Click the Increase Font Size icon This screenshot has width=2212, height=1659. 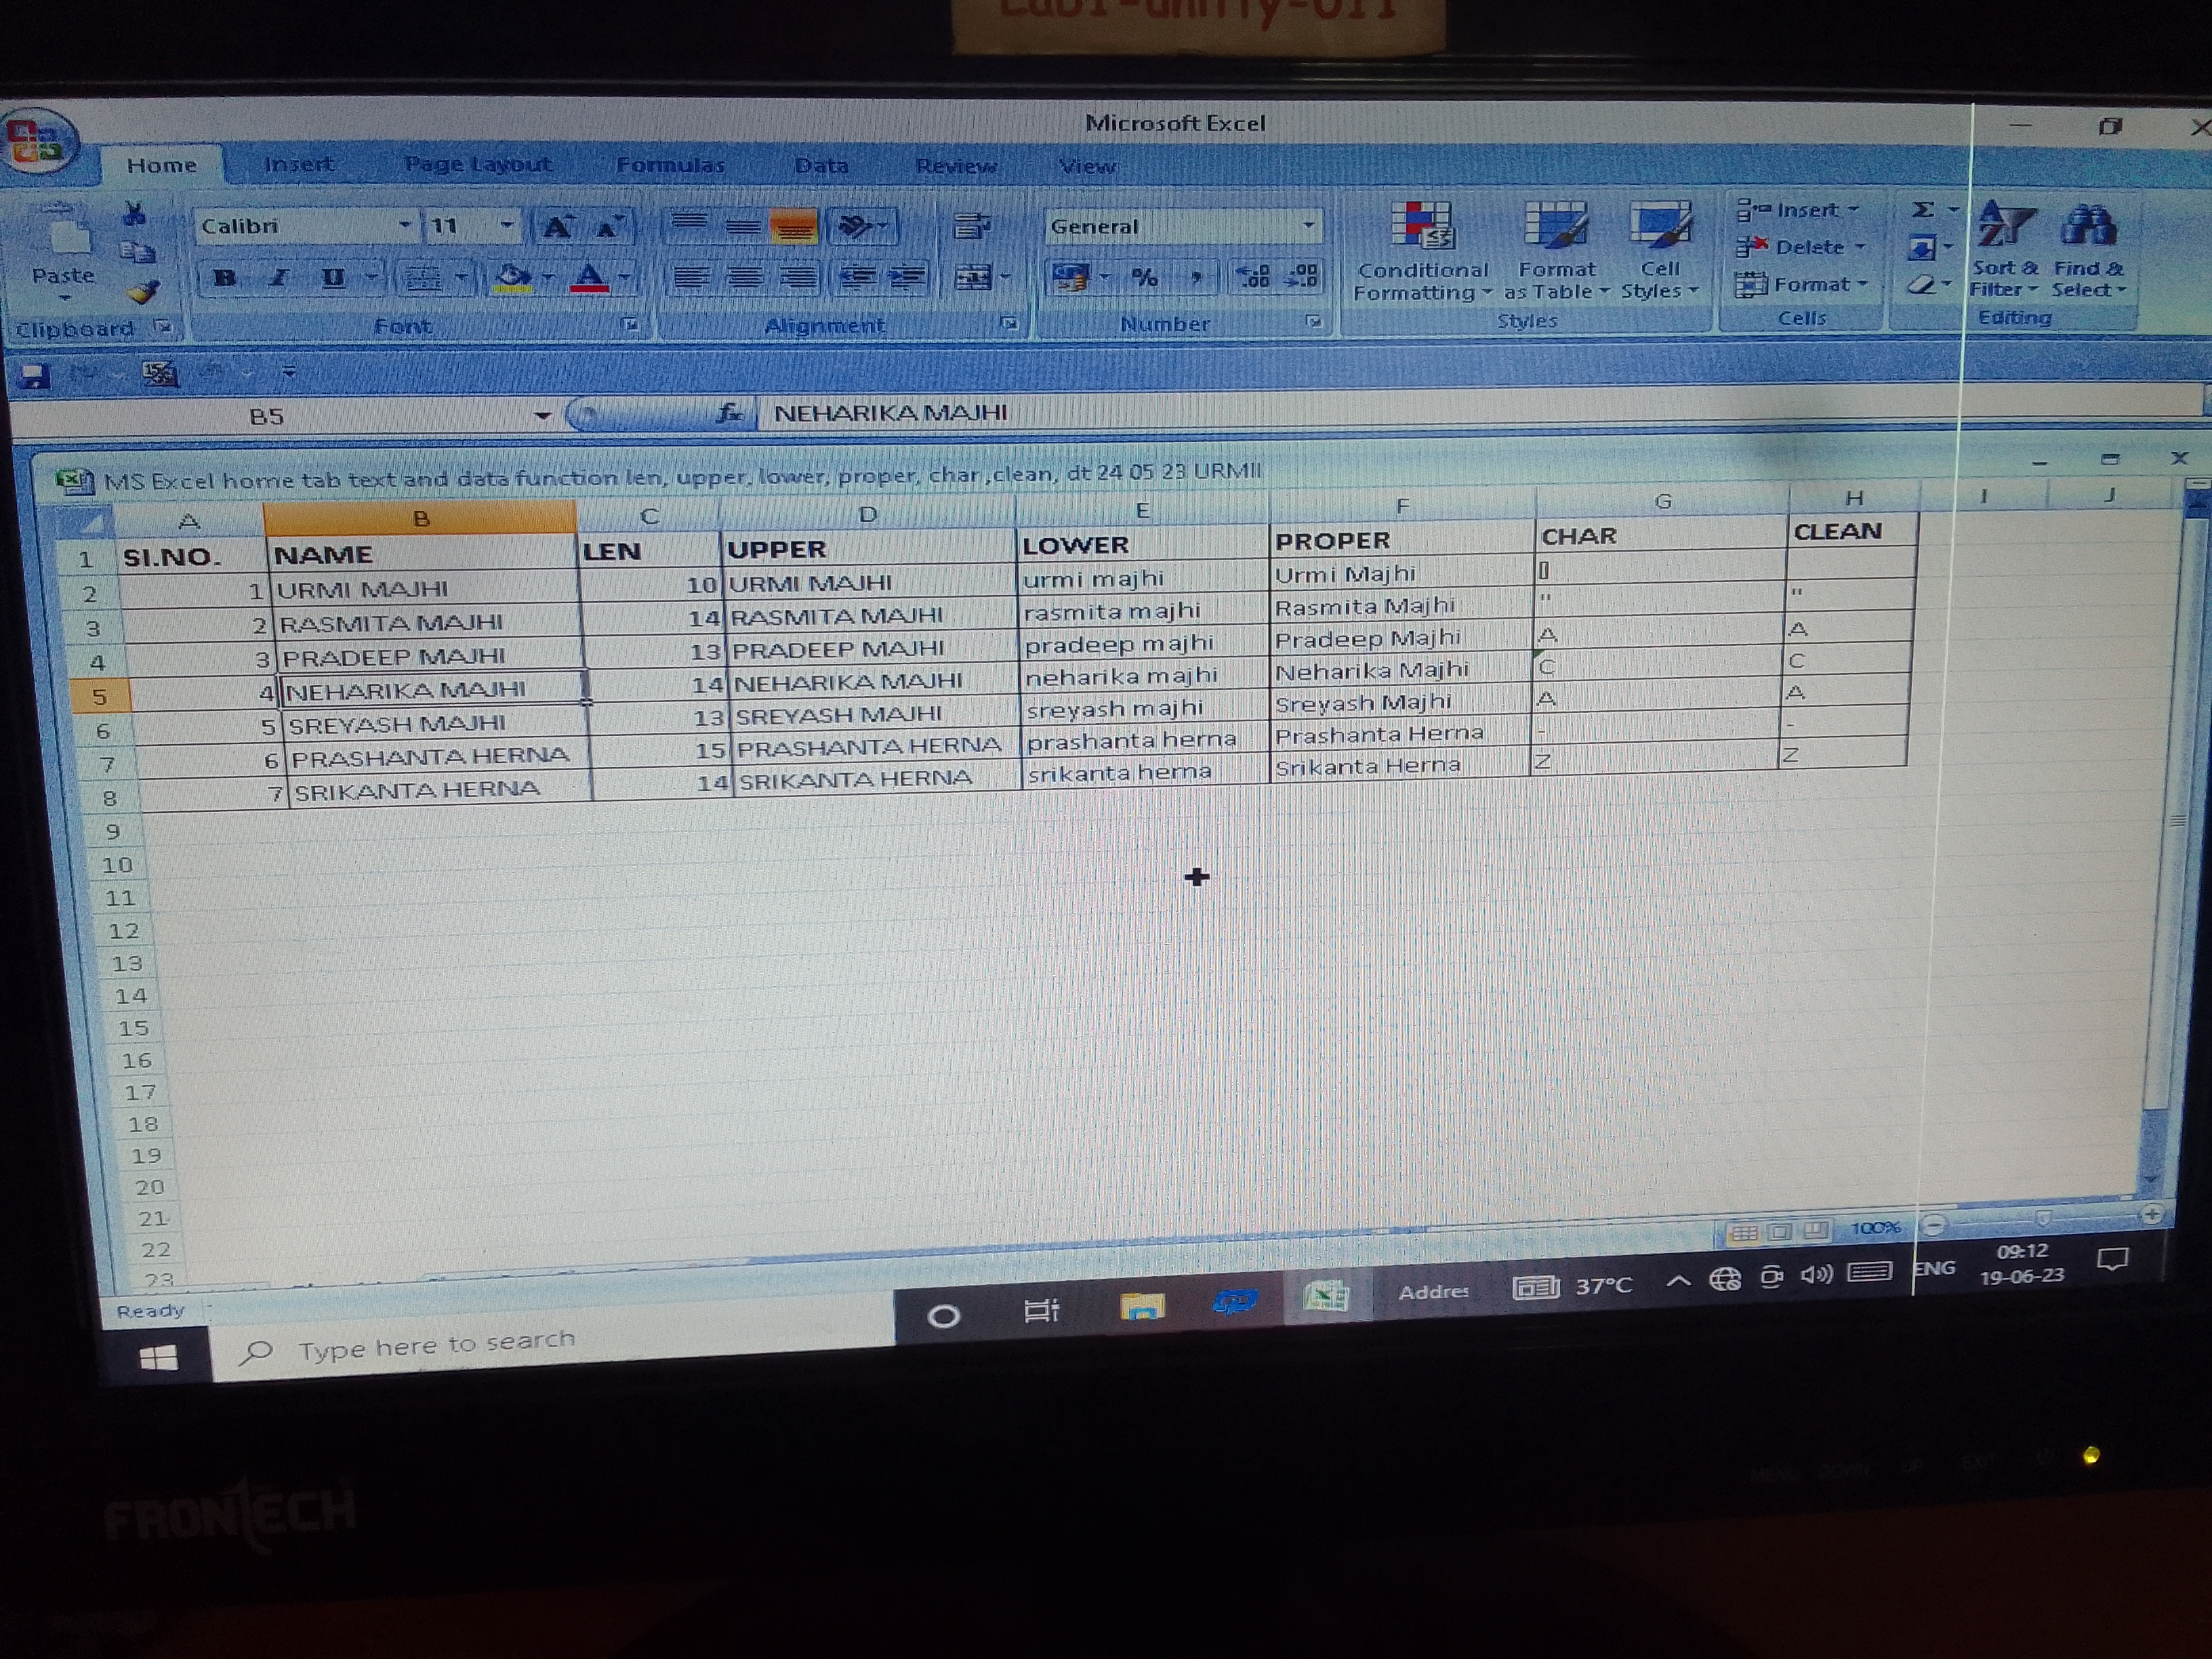[557, 227]
